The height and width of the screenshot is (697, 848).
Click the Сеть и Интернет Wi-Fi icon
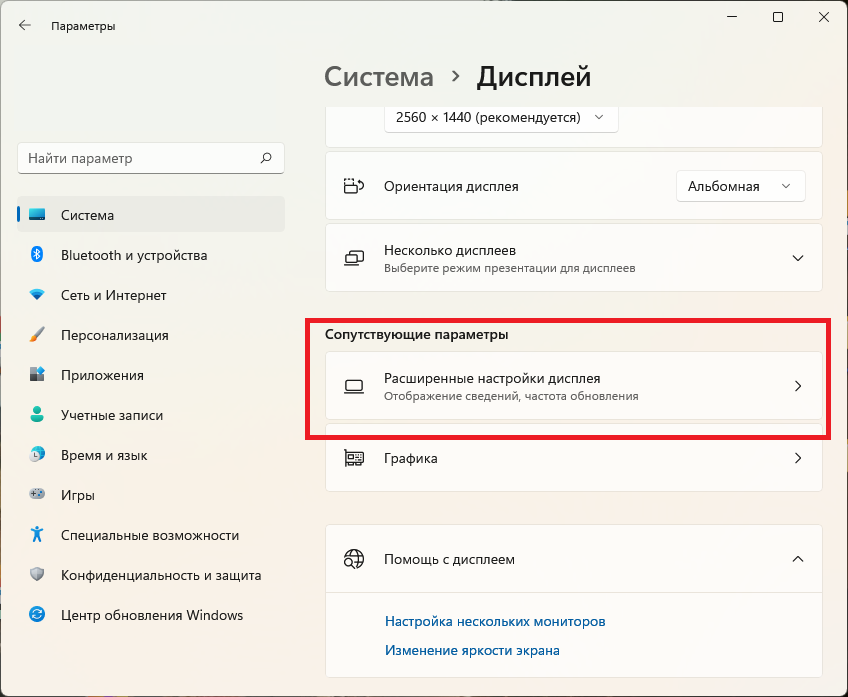pos(37,295)
